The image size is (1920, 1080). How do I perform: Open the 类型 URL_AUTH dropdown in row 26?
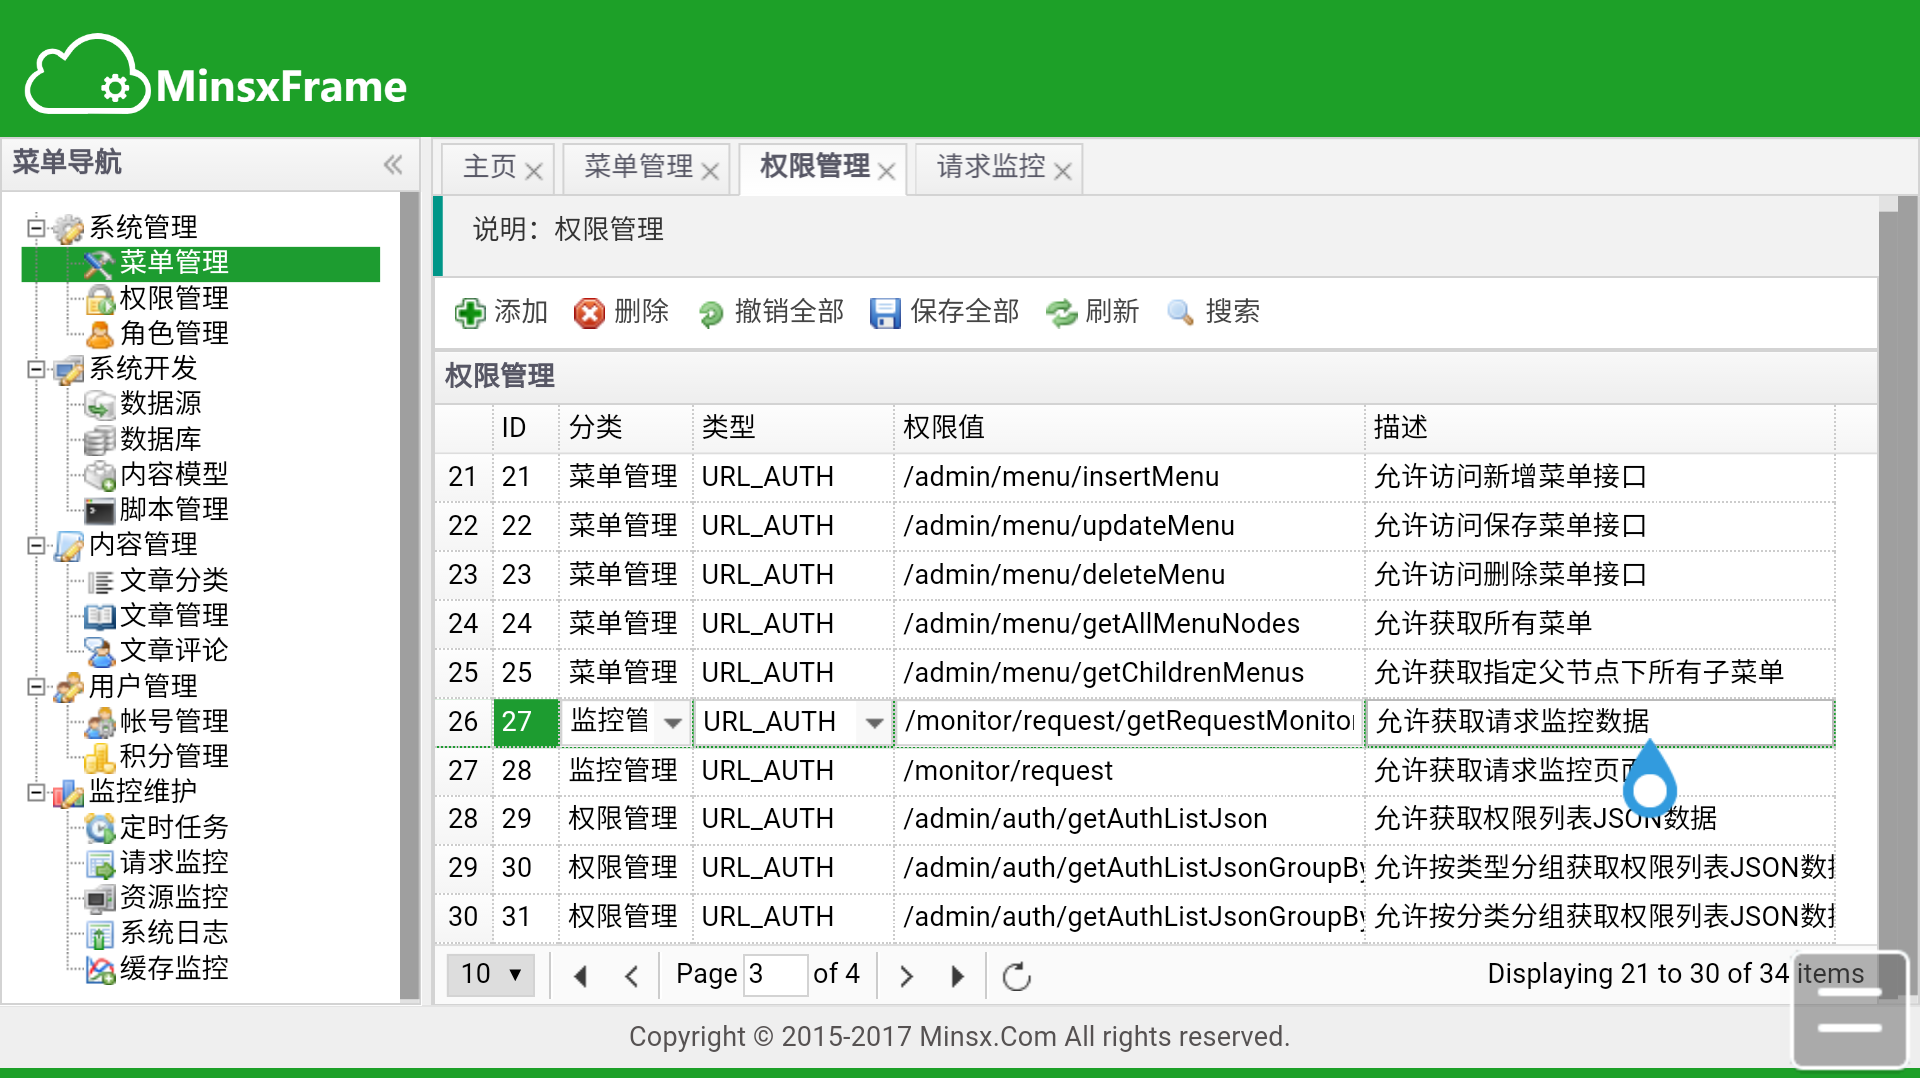(x=875, y=723)
